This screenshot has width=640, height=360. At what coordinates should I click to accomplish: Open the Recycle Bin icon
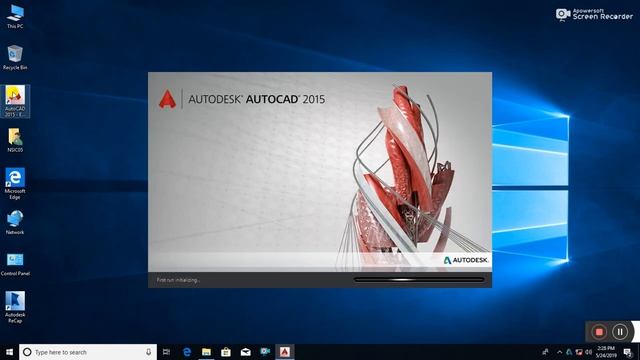[15, 58]
